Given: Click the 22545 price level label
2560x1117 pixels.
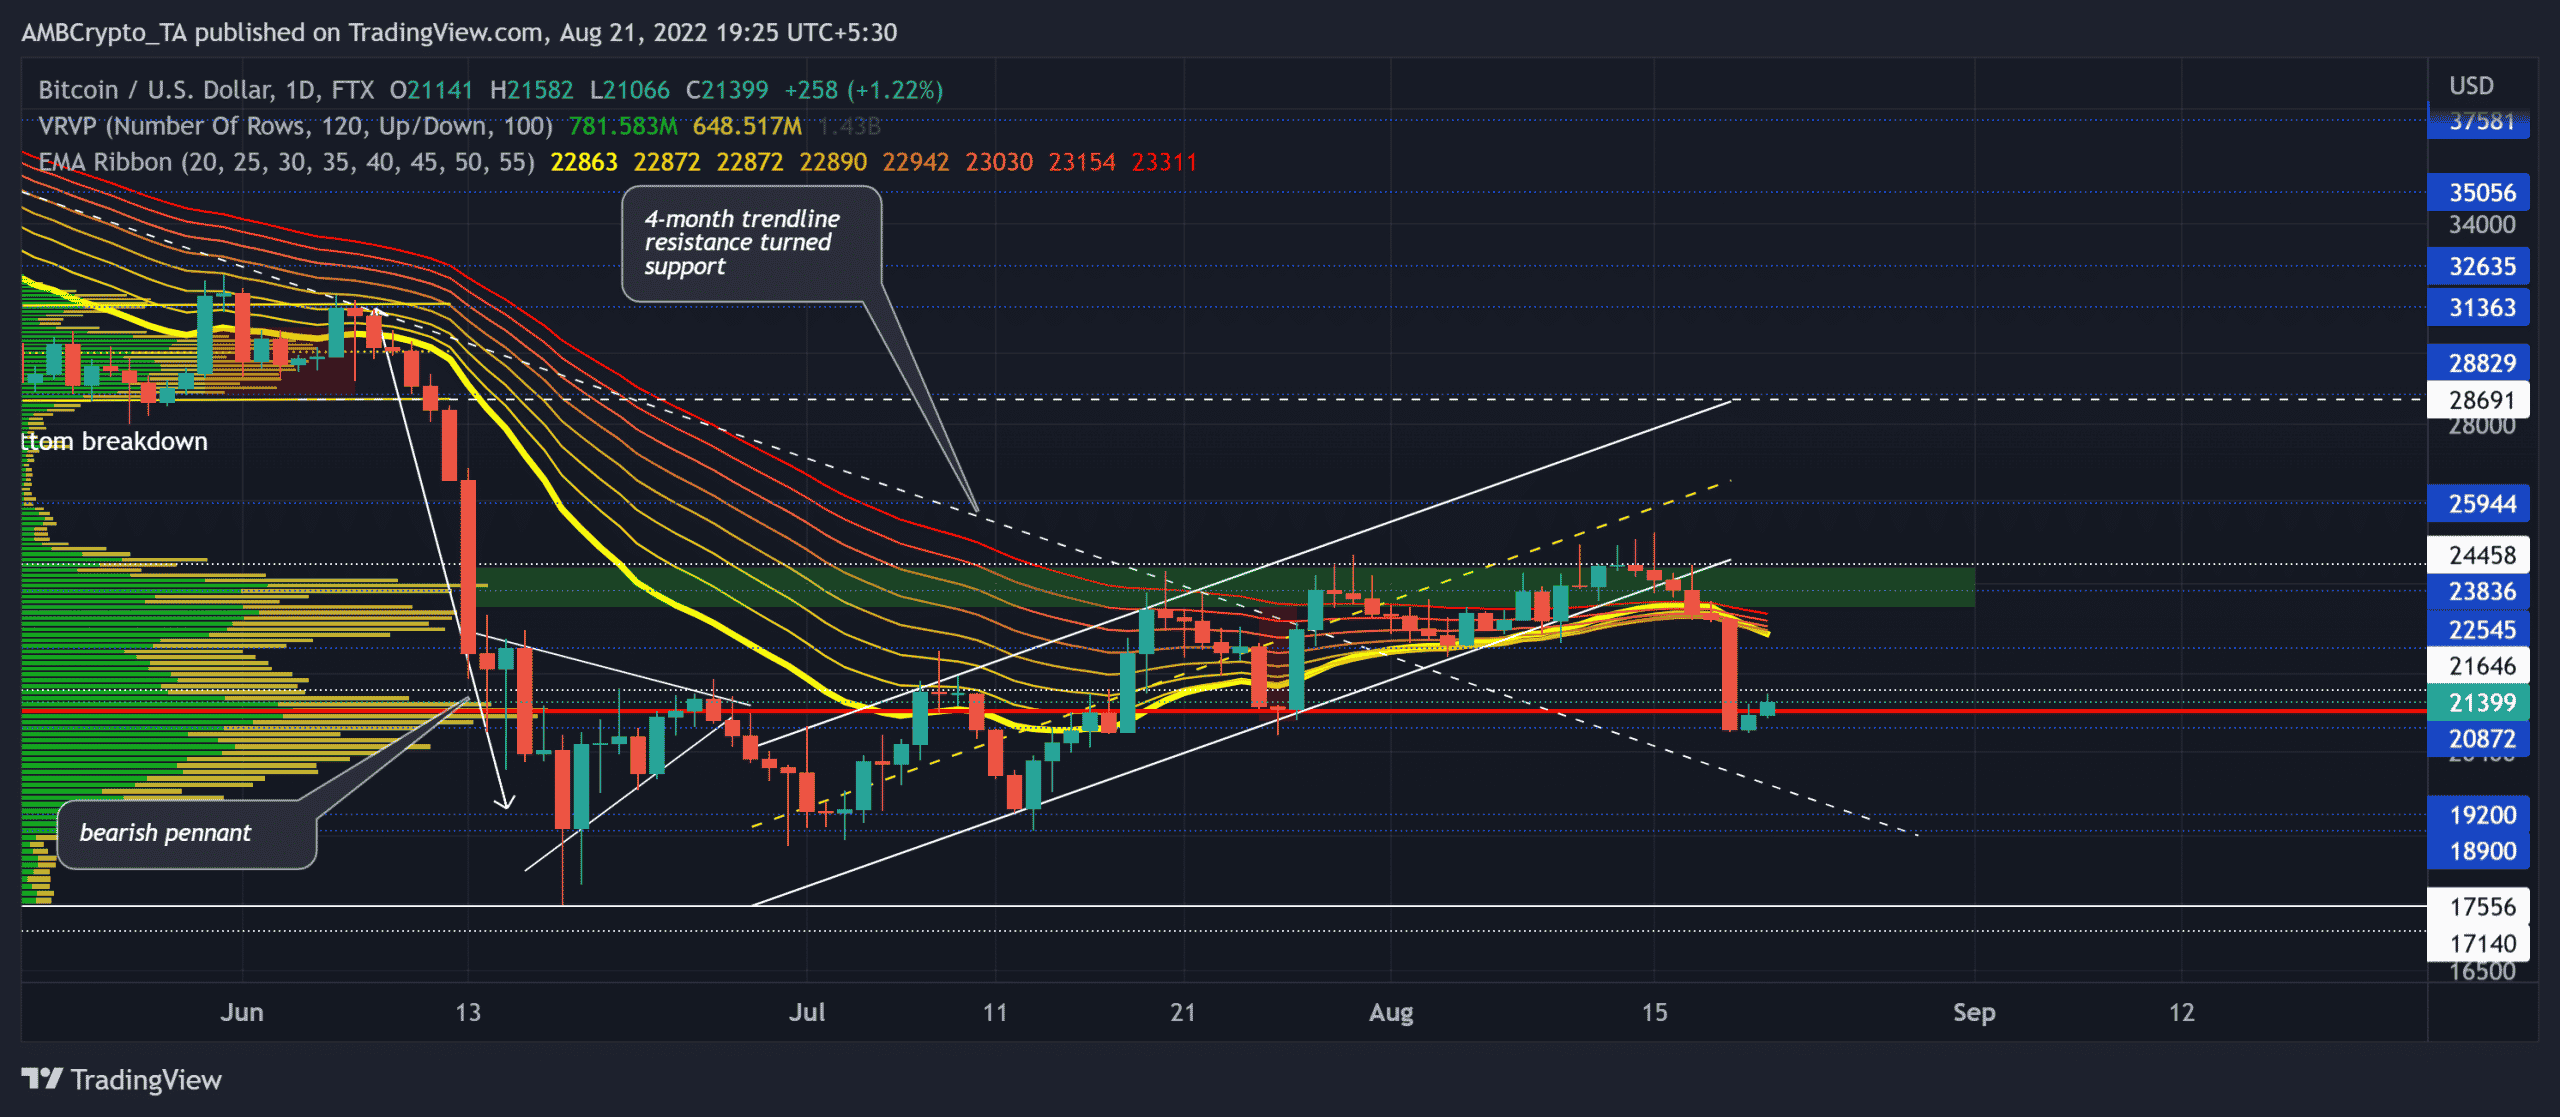Looking at the screenshot, I should tap(2479, 630).
